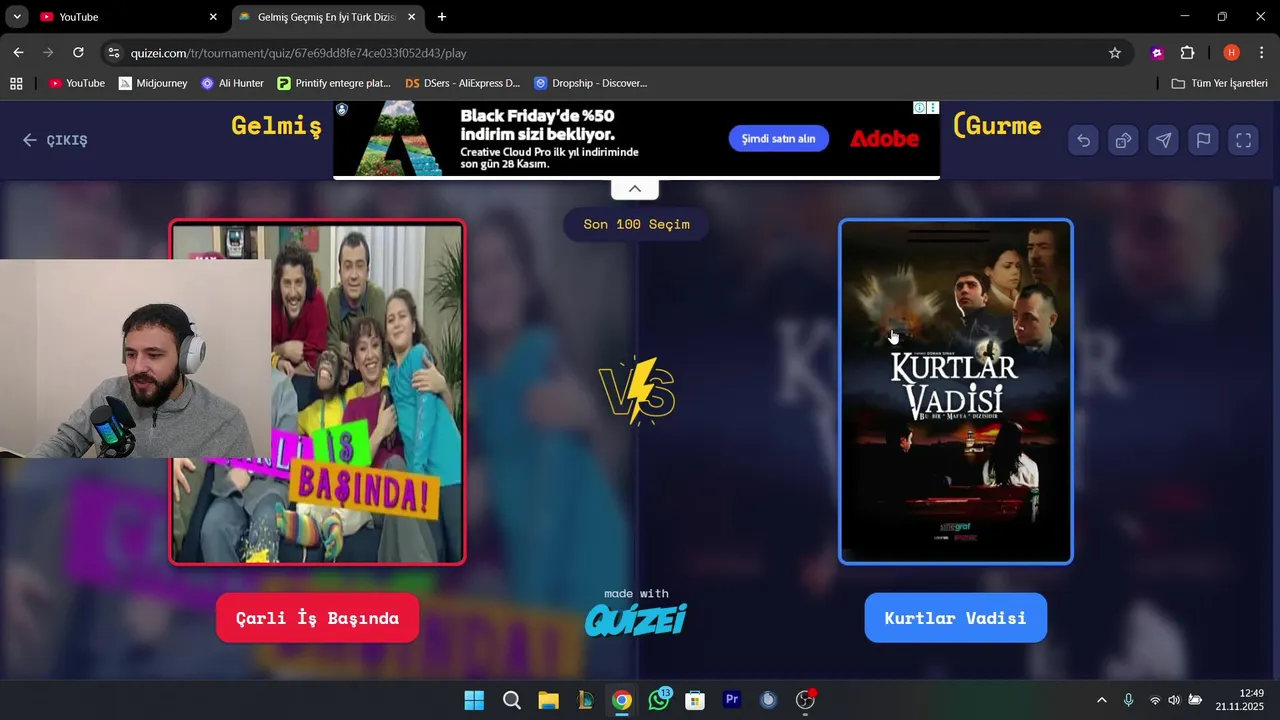
Task: Open the Midjourney bookmark
Action: click(153, 83)
